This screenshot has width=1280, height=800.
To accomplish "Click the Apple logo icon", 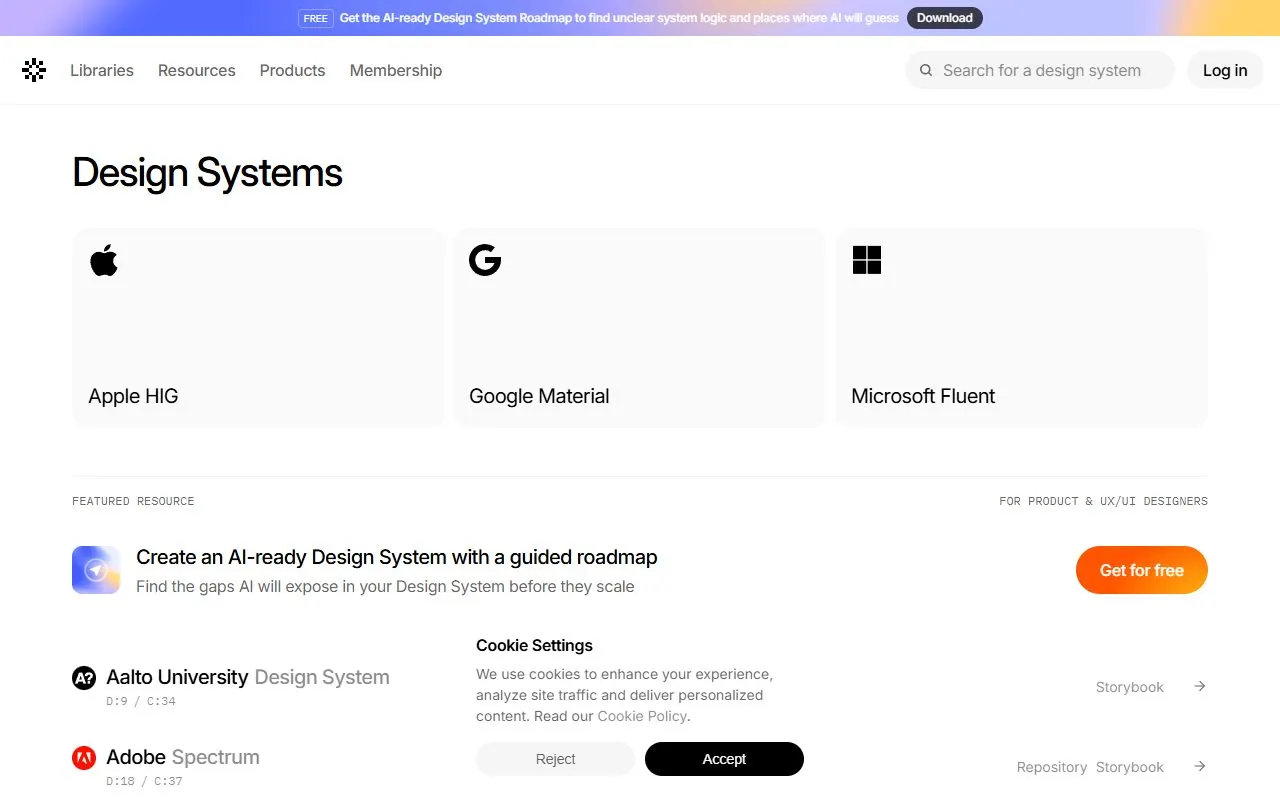I will [104, 260].
